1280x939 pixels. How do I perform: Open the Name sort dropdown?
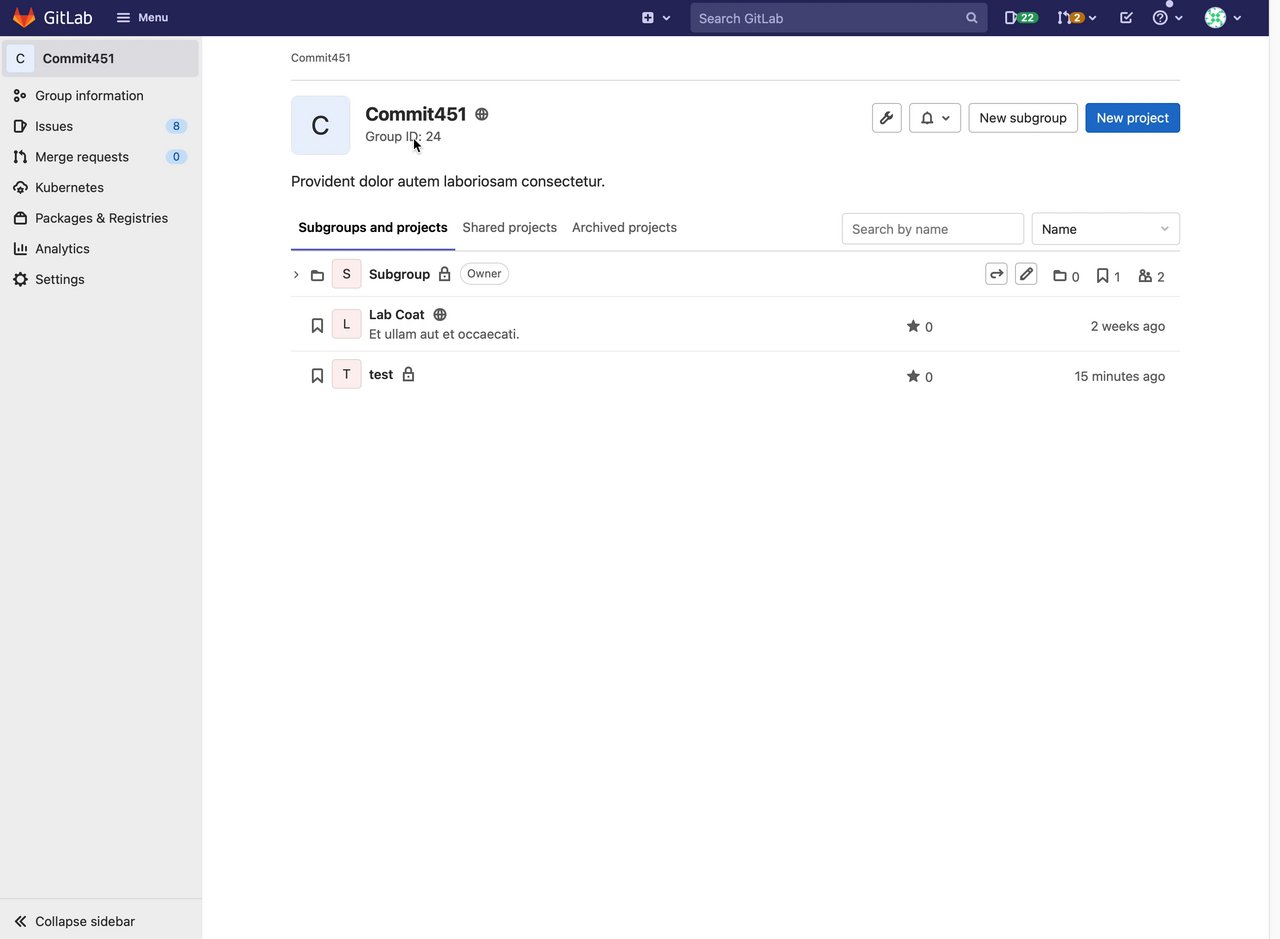pyautogui.click(x=1106, y=229)
